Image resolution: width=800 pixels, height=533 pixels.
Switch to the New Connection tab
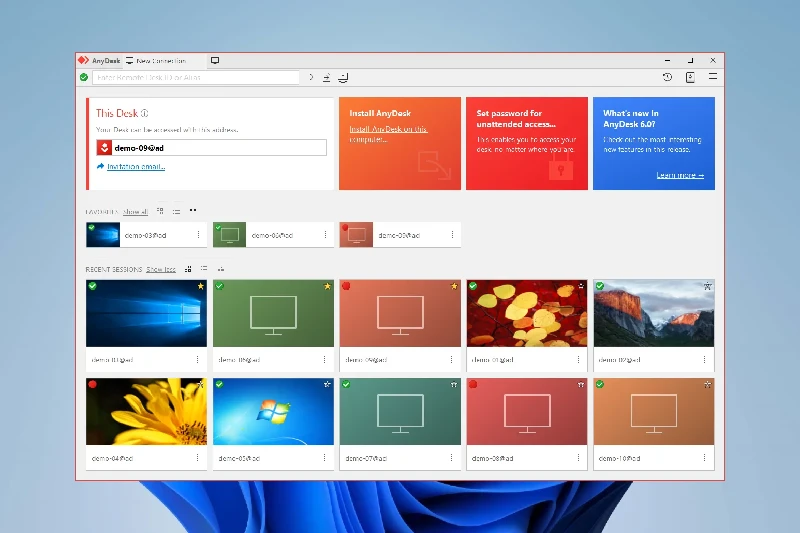click(156, 61)
